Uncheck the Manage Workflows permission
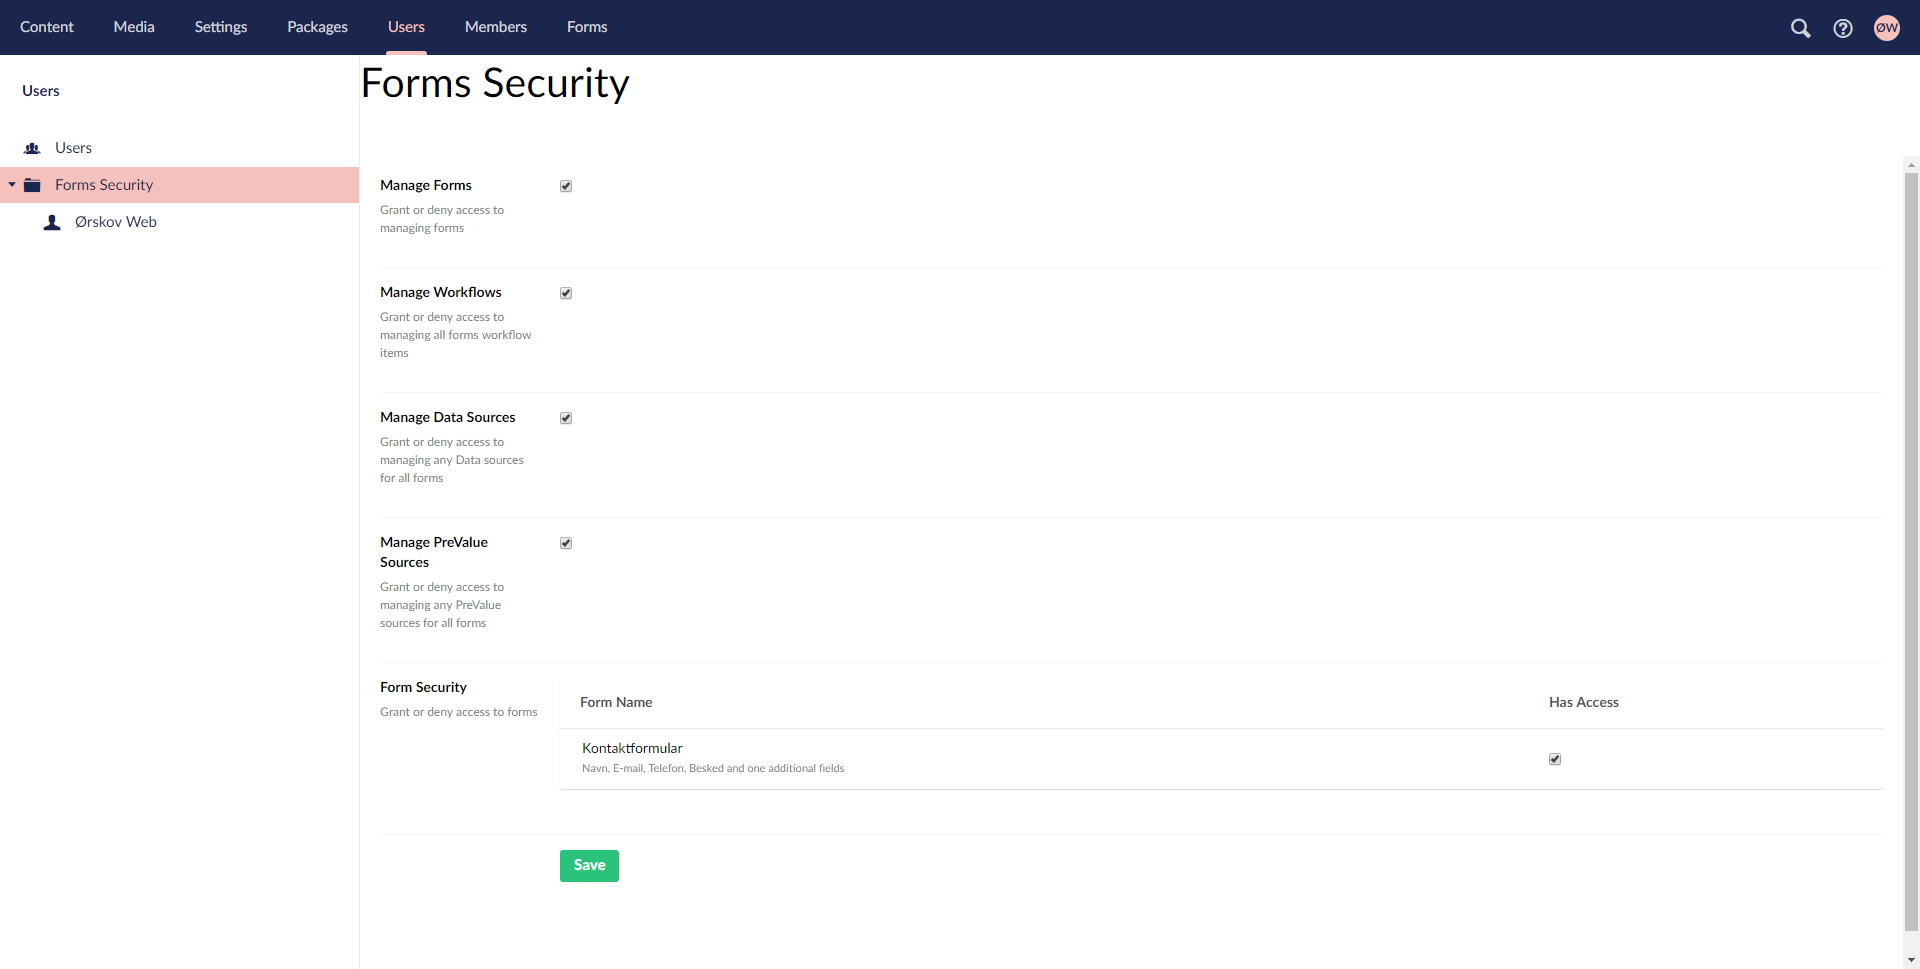The height and width of the screenshot is (969, 1920). tap(566, 293)
